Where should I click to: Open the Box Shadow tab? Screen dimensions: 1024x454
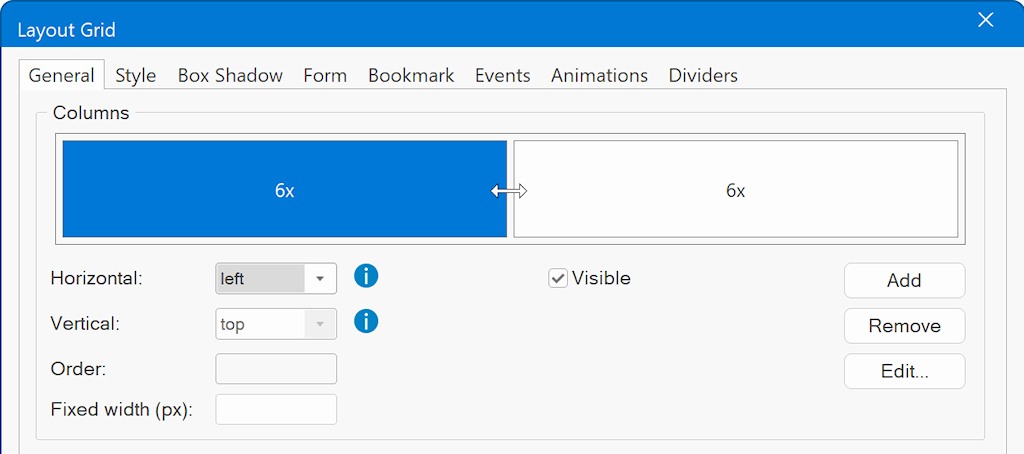[x=230, y=76]
